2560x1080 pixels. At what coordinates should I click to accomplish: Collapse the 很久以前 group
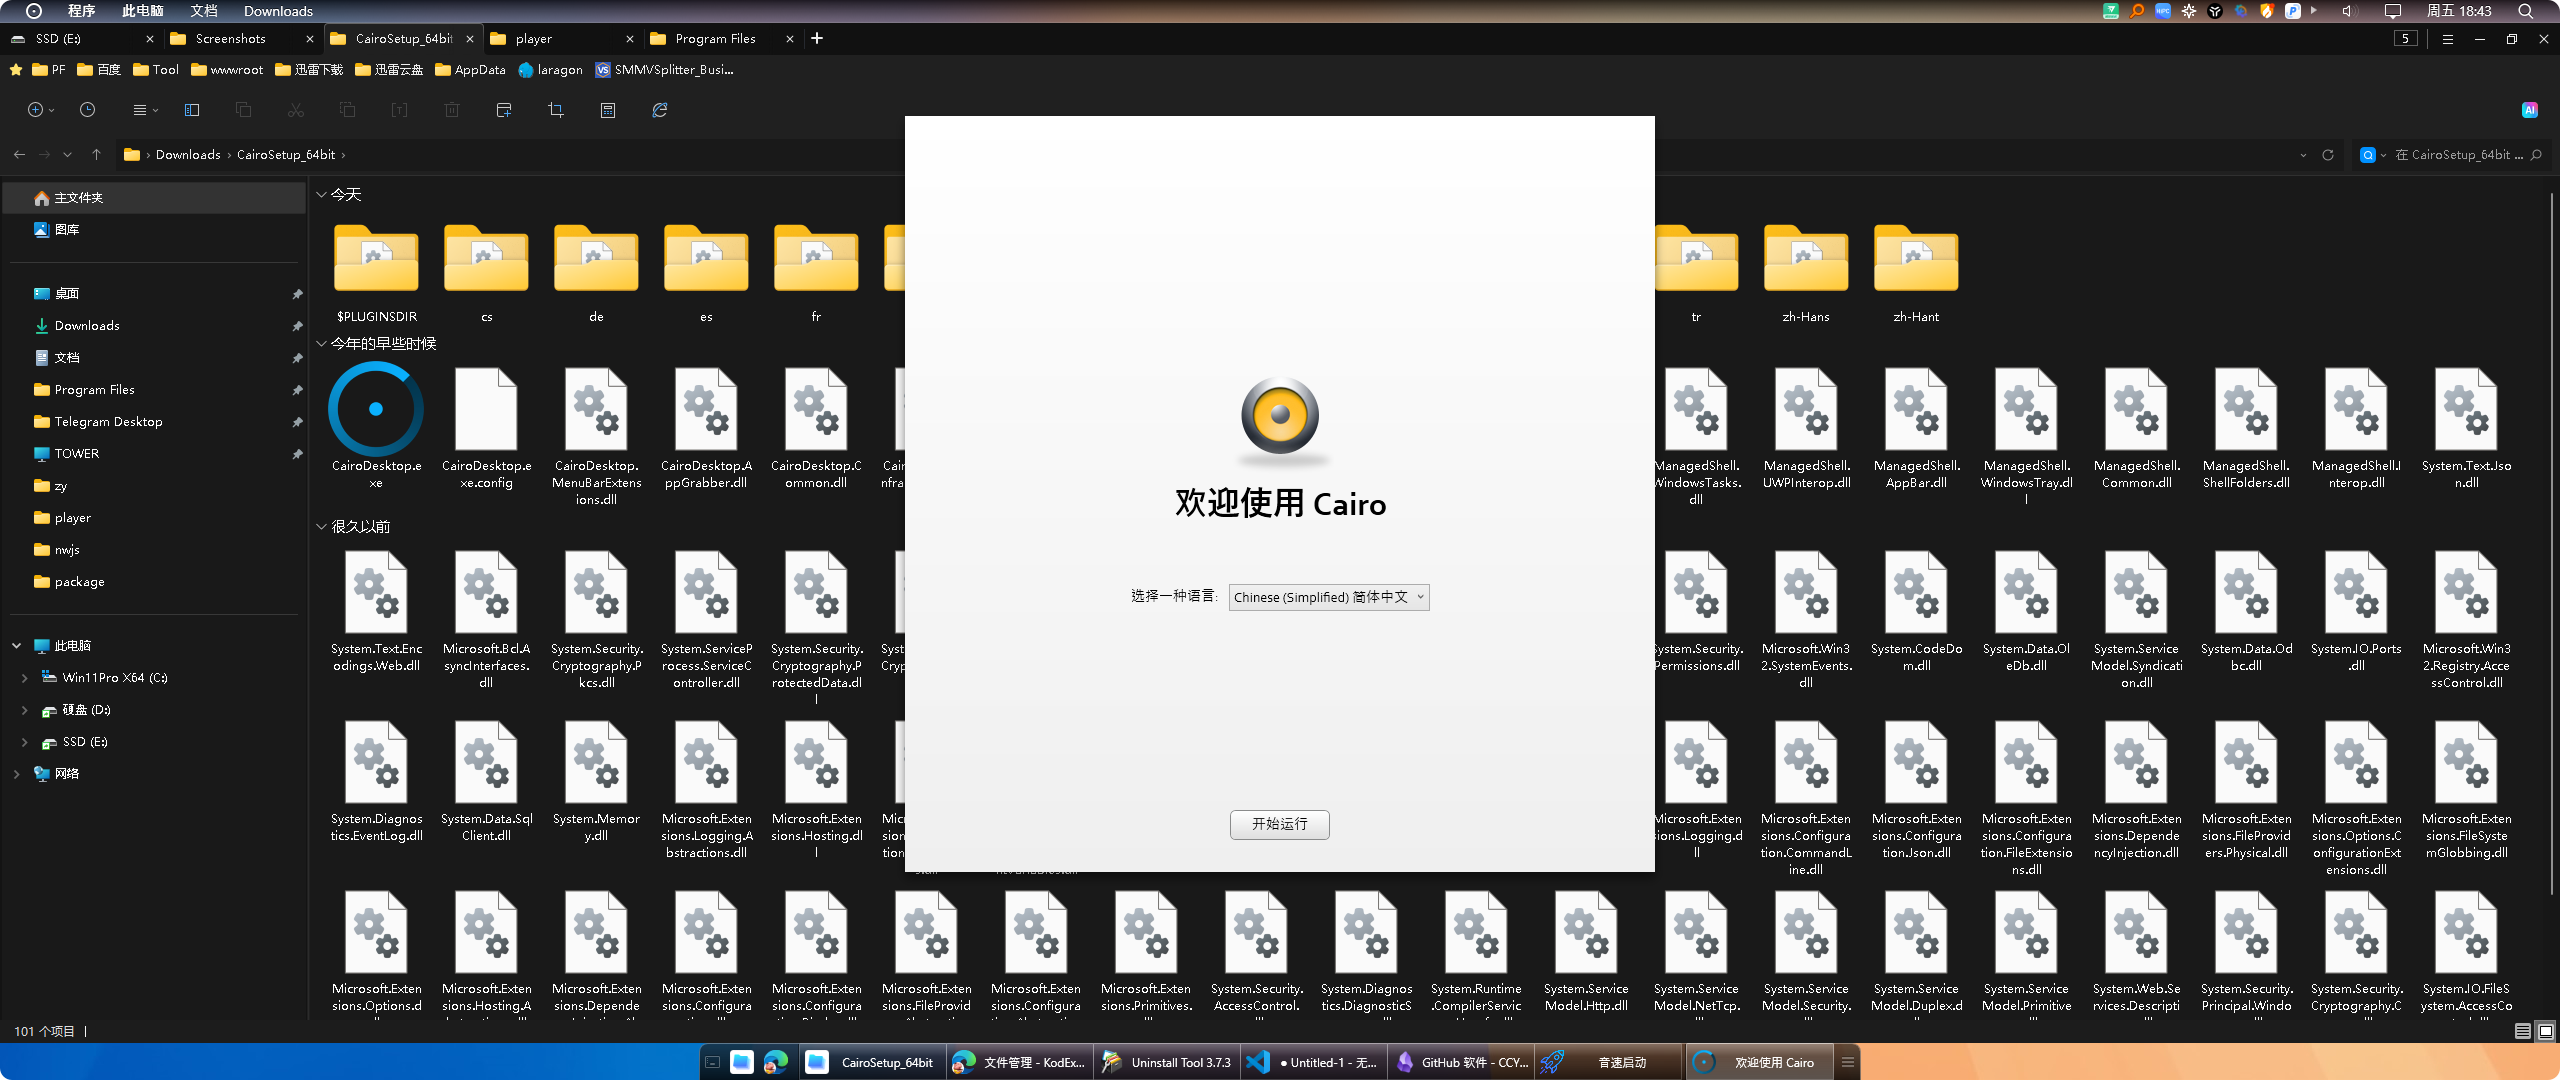coord(321,527)
